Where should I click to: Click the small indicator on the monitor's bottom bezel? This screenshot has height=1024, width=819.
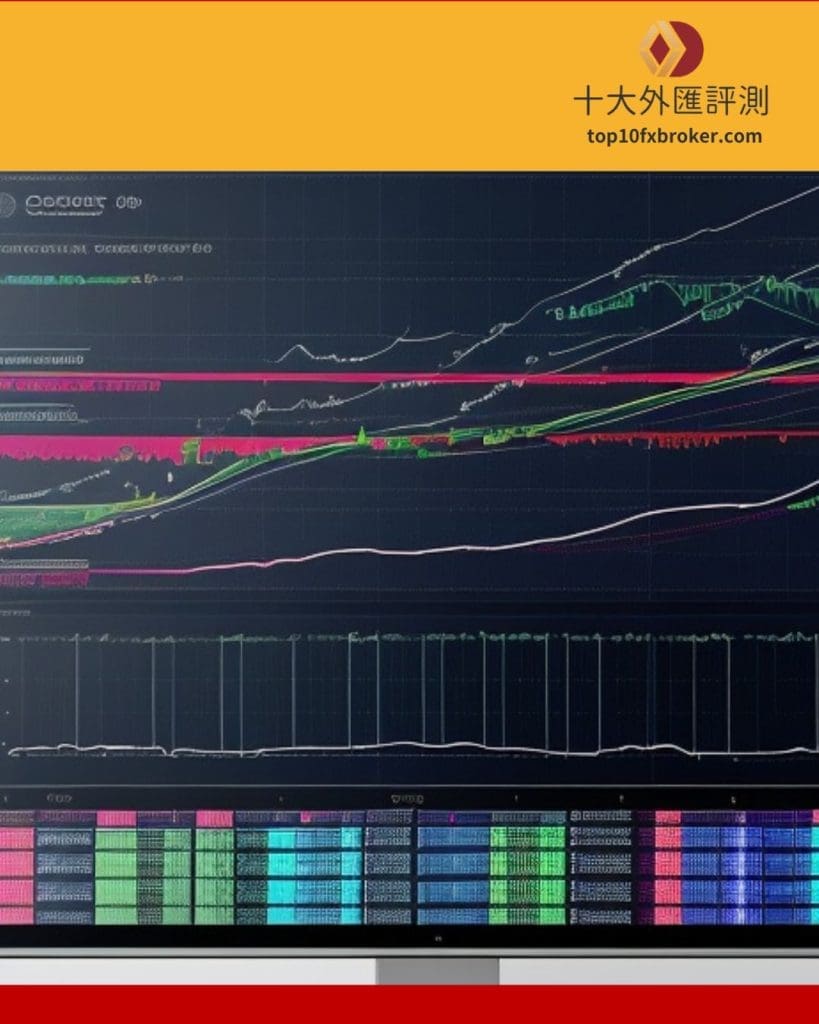click(x=437, y=939)
